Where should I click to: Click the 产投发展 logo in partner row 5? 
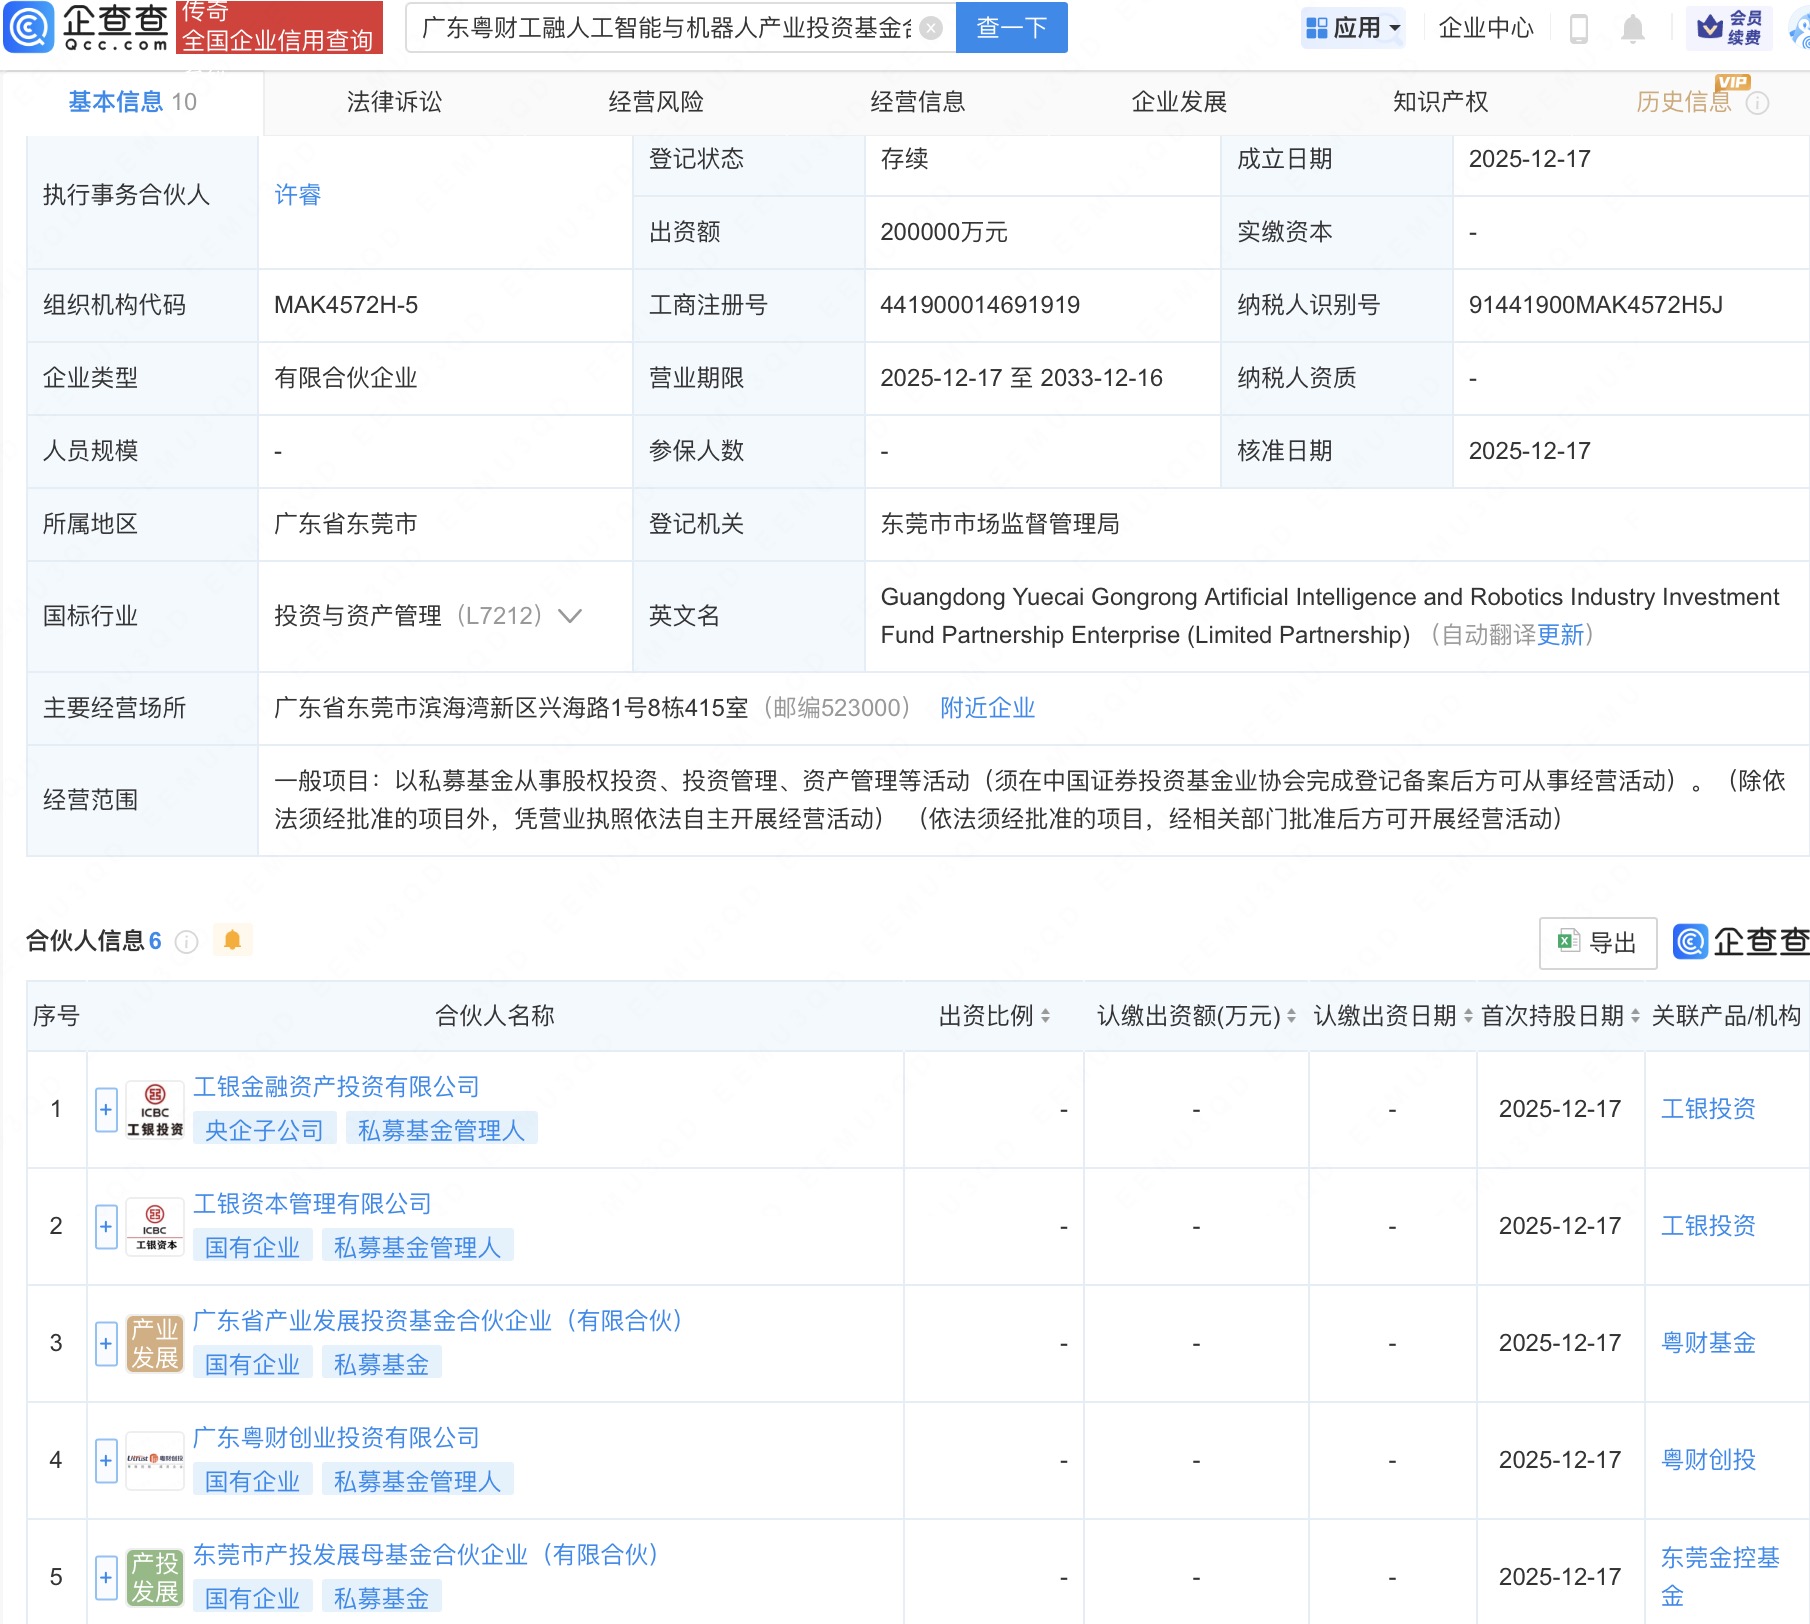point(155,1577)
